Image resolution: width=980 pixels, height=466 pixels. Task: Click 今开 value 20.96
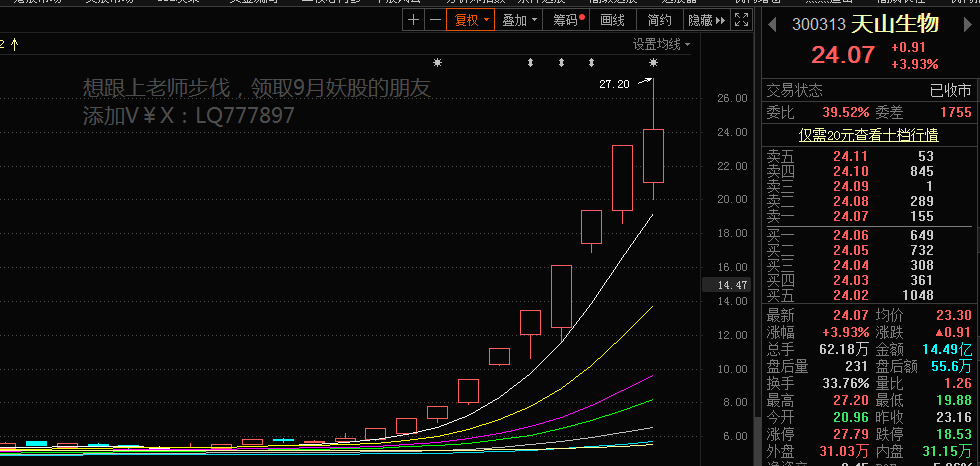[x=851, y=417]
